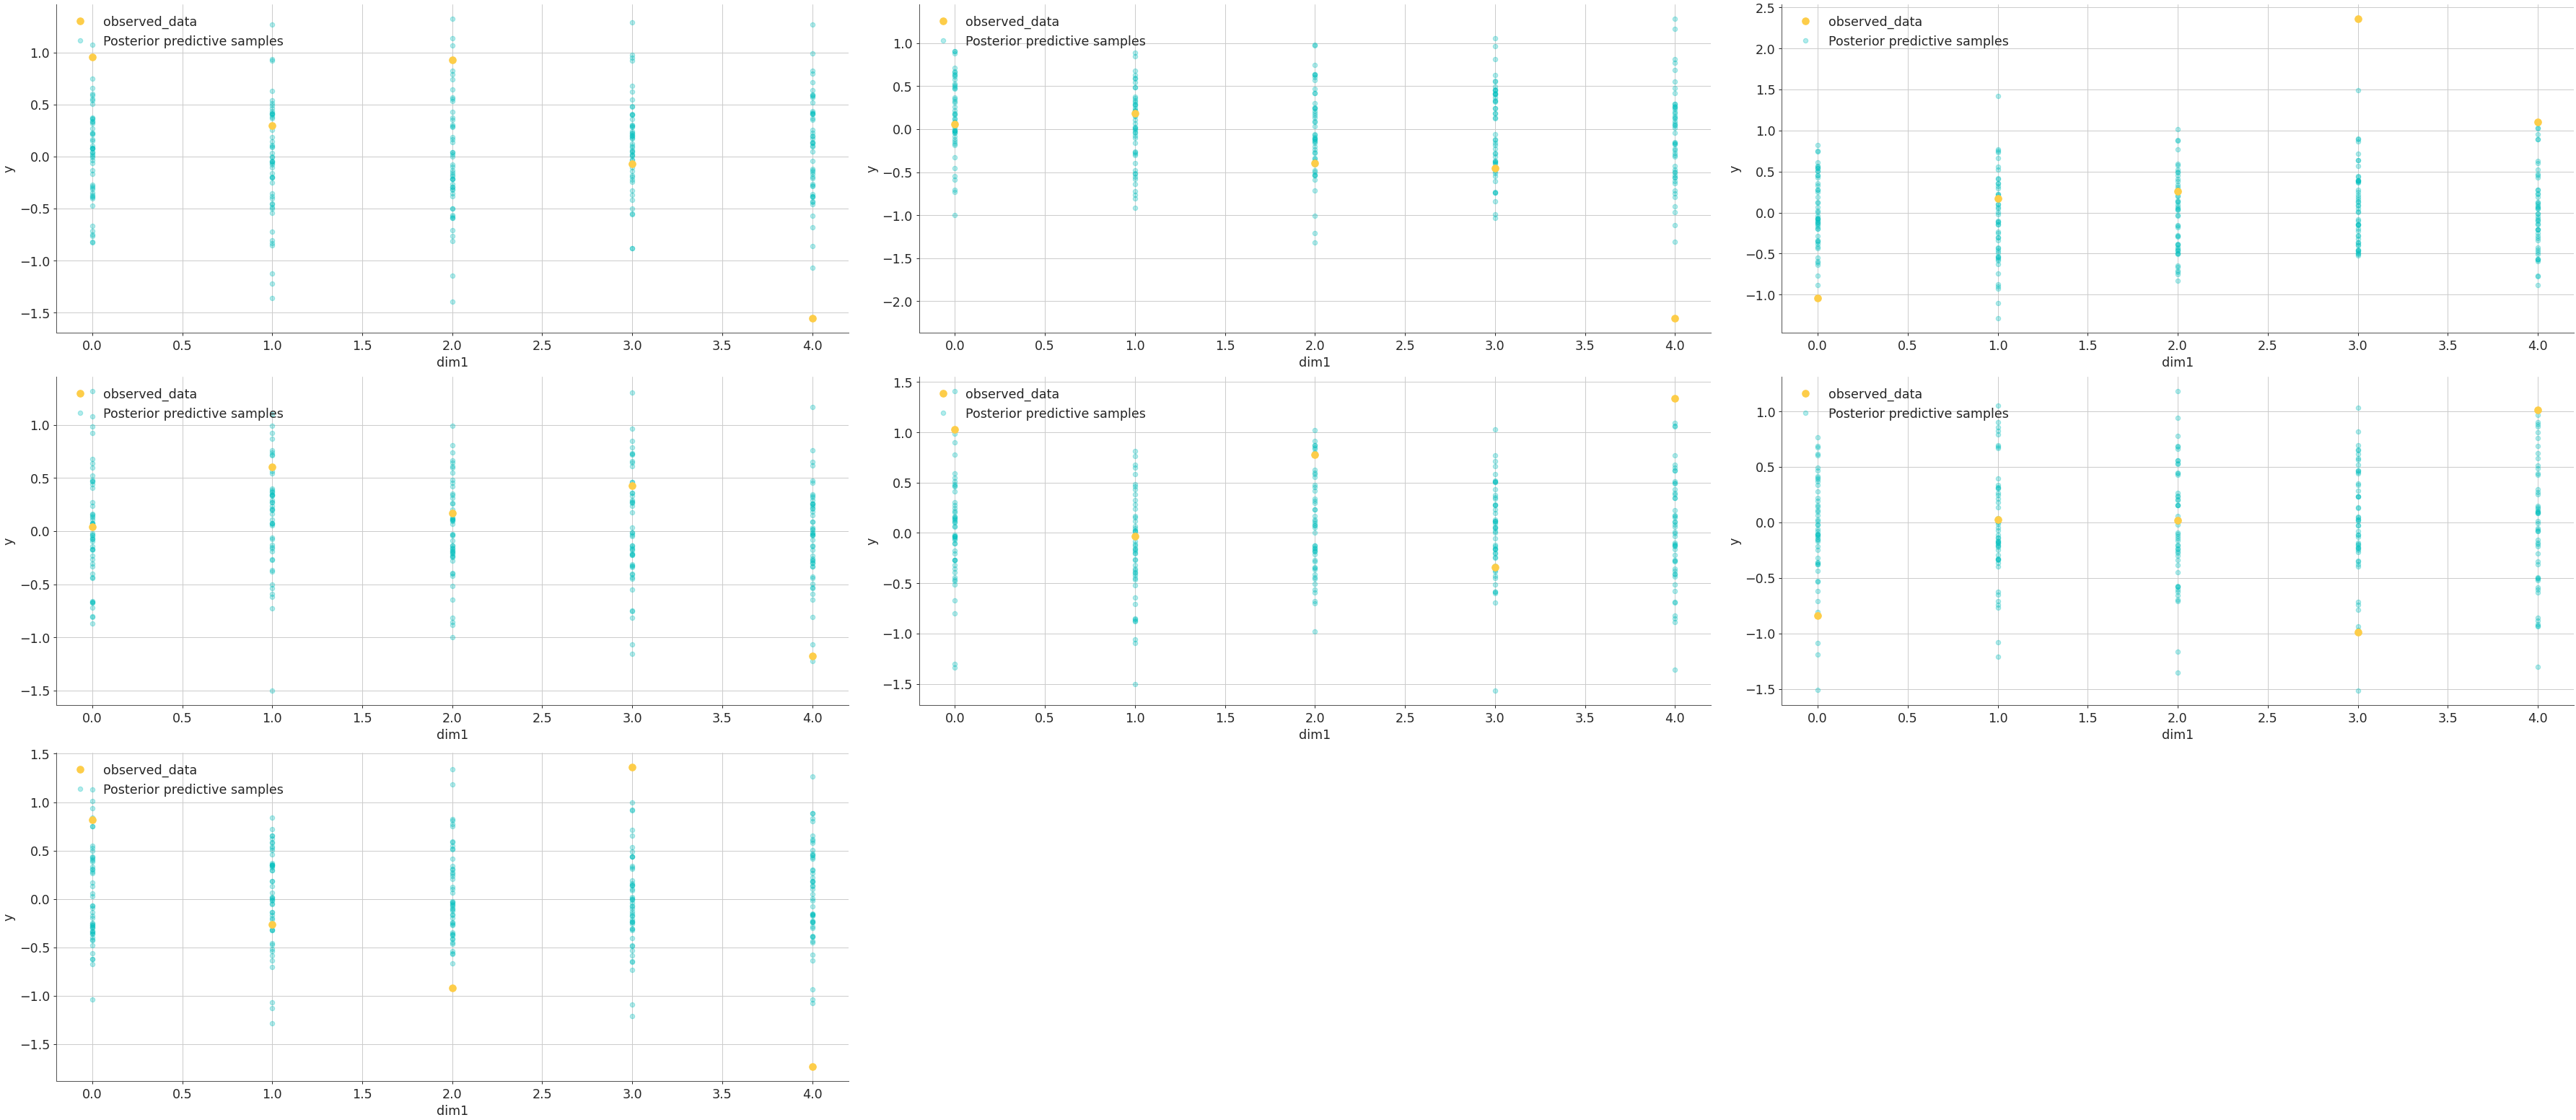This screenshot has height=1120, width=2576.
Task: Click dim1 axis label under bottom-left plot
Action: 452,1110
